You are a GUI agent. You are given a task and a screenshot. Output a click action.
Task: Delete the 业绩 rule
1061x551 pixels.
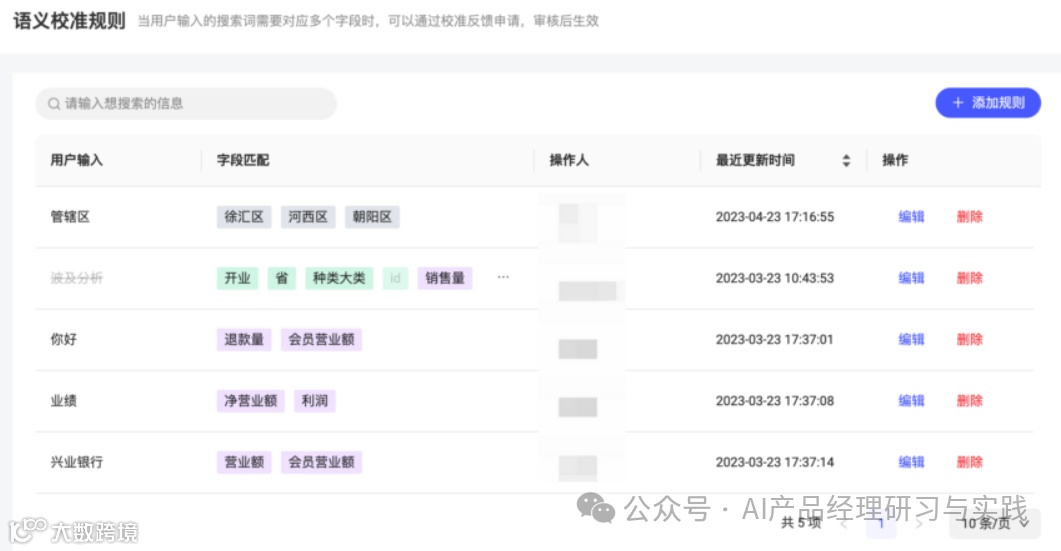point(969,401)
